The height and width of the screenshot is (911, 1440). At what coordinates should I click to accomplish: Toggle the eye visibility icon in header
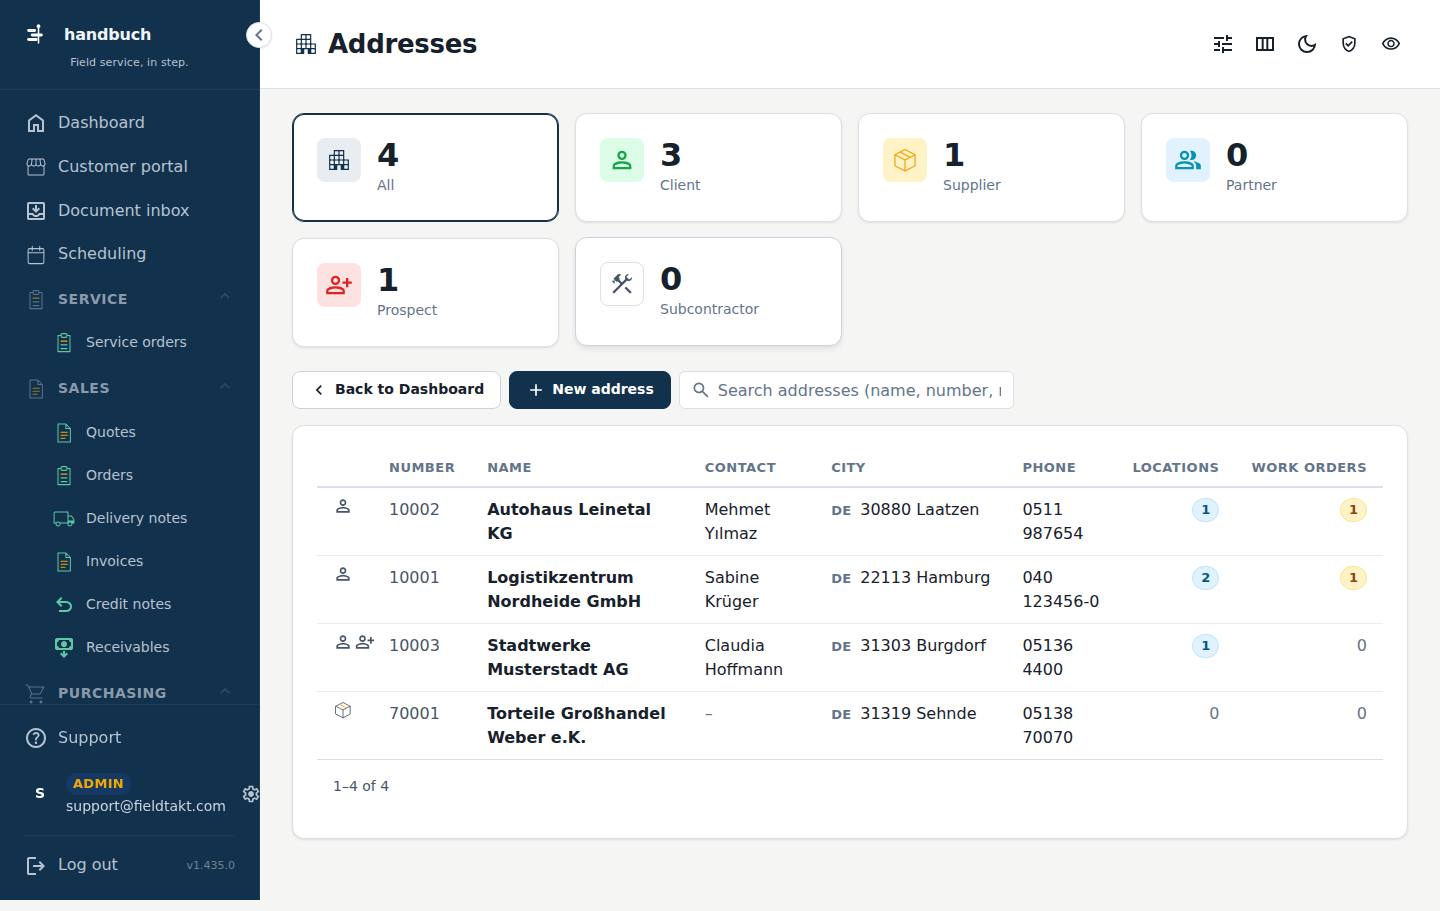pyautogui.click(x=1391, y=44)
